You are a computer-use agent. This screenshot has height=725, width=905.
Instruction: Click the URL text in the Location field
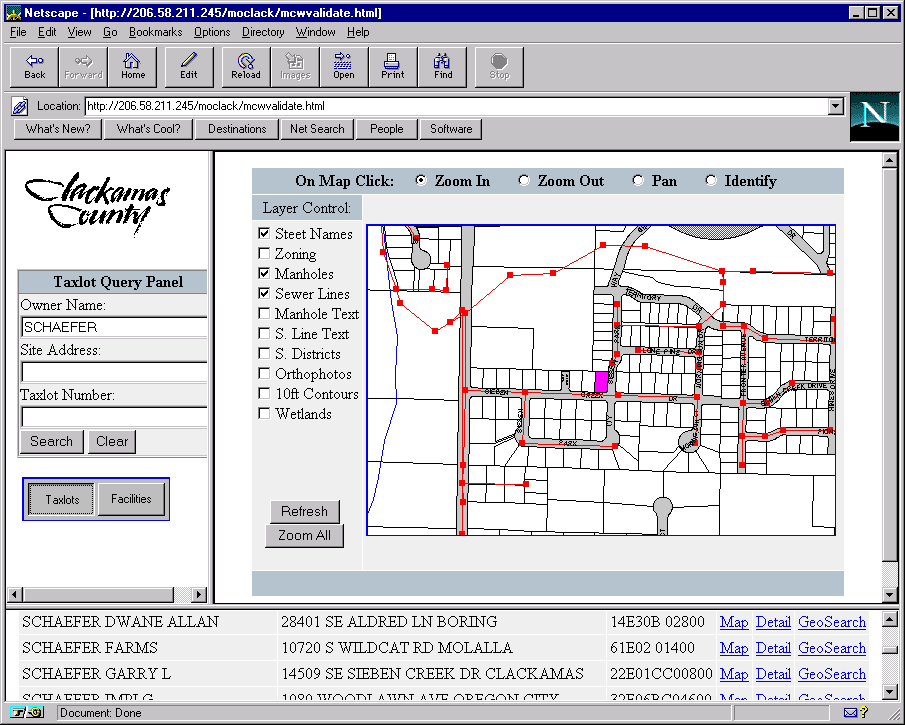(x=205, y=106)
